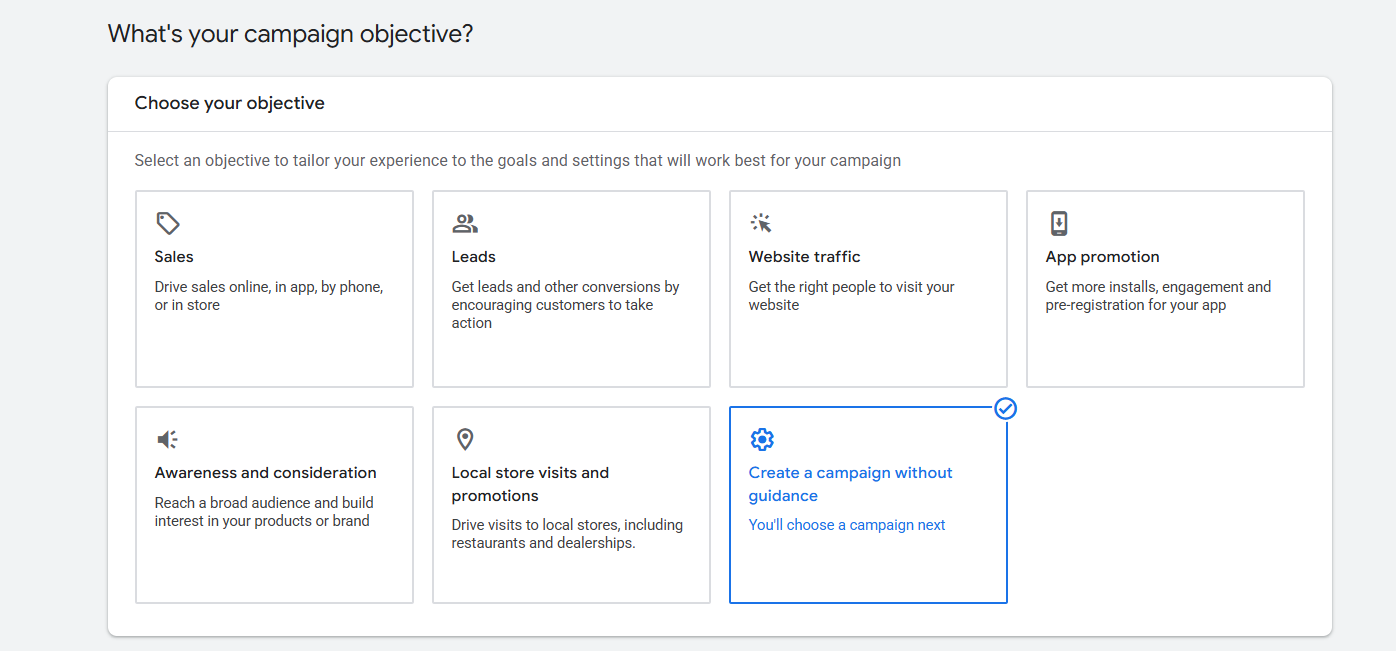
Task: Choose the Leads objective title
Action: tap(474, 257)
